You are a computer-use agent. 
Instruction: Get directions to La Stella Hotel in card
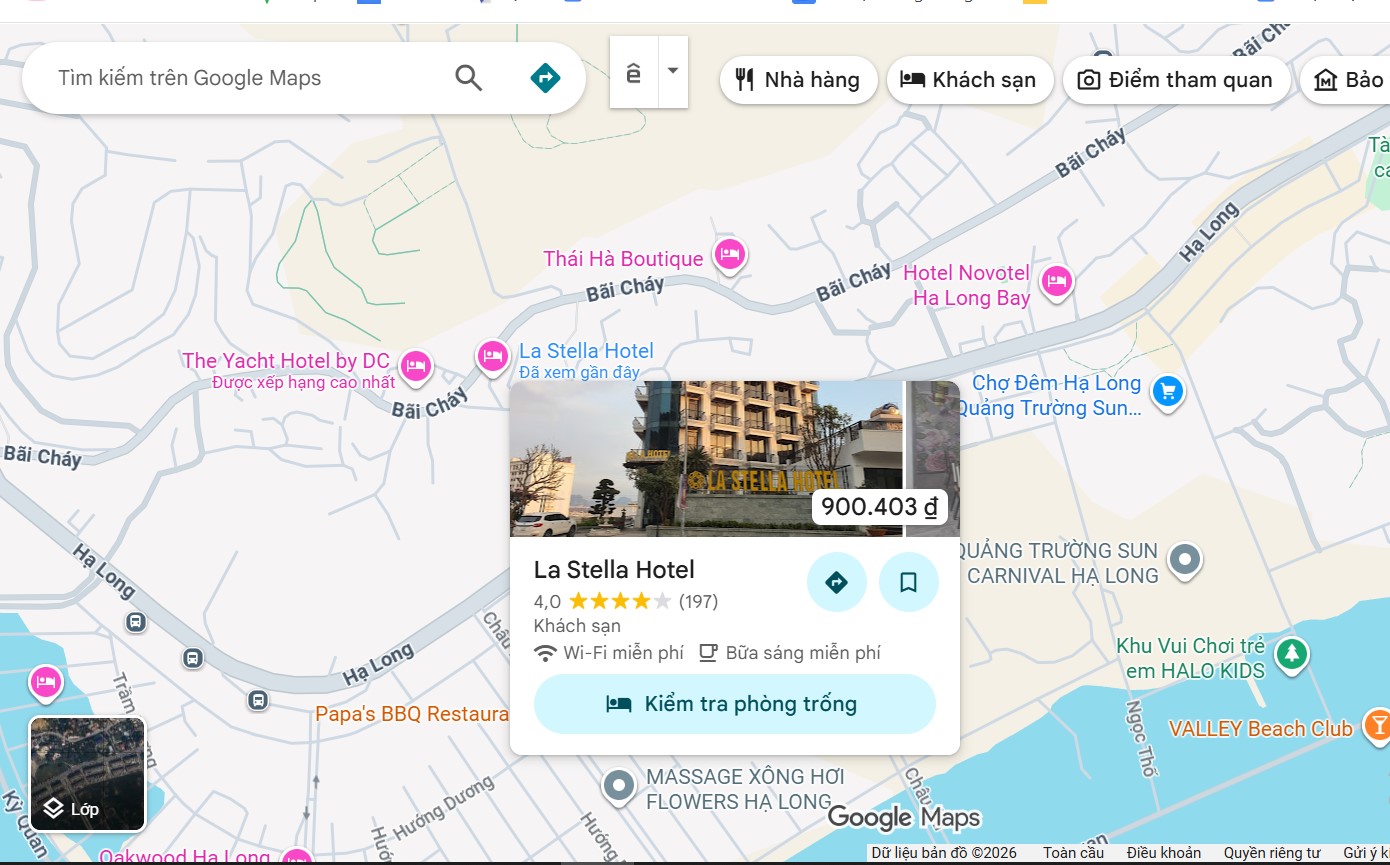pyautogui.click(x=837, y=582)
